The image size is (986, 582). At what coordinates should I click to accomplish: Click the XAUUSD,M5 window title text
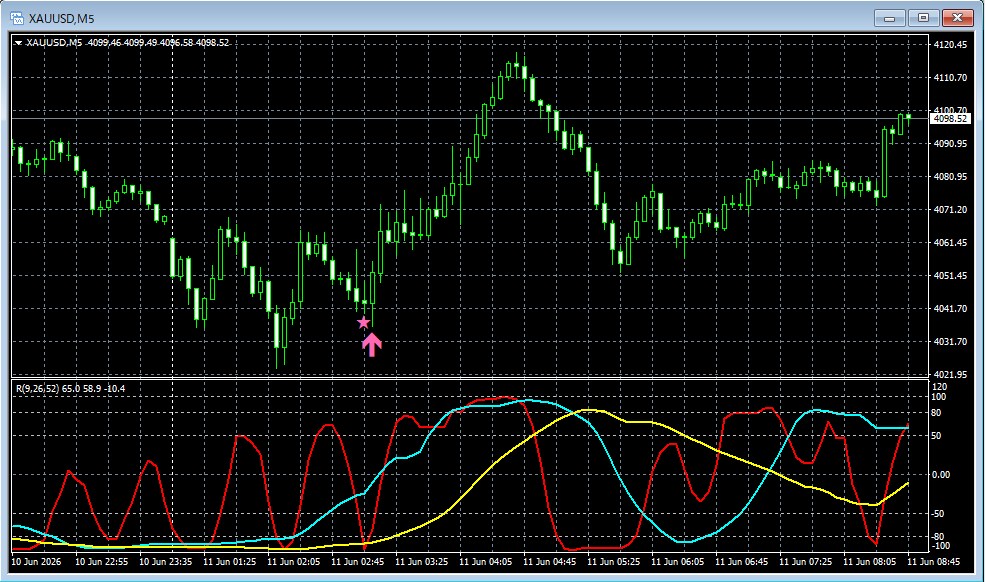pyautogui.click(x=62, y=19)
